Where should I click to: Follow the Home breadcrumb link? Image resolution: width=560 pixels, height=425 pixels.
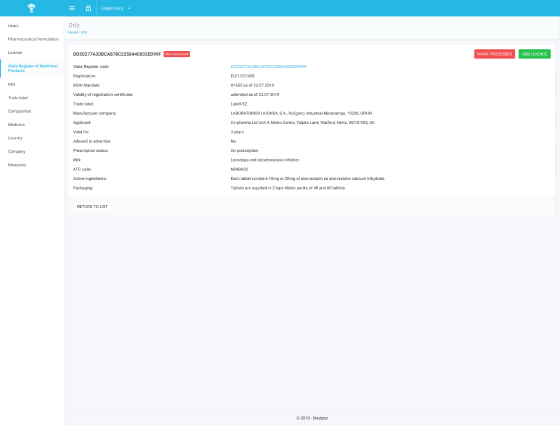point(73,32)
